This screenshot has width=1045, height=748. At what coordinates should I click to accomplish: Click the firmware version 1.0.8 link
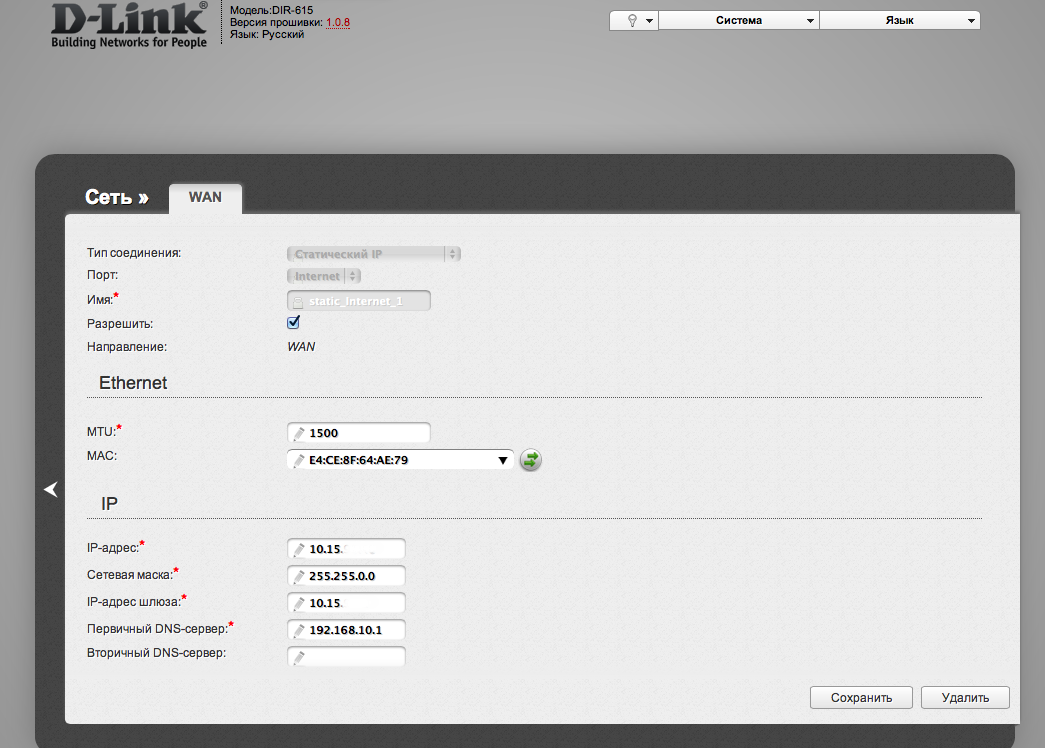tap(338, 21)
